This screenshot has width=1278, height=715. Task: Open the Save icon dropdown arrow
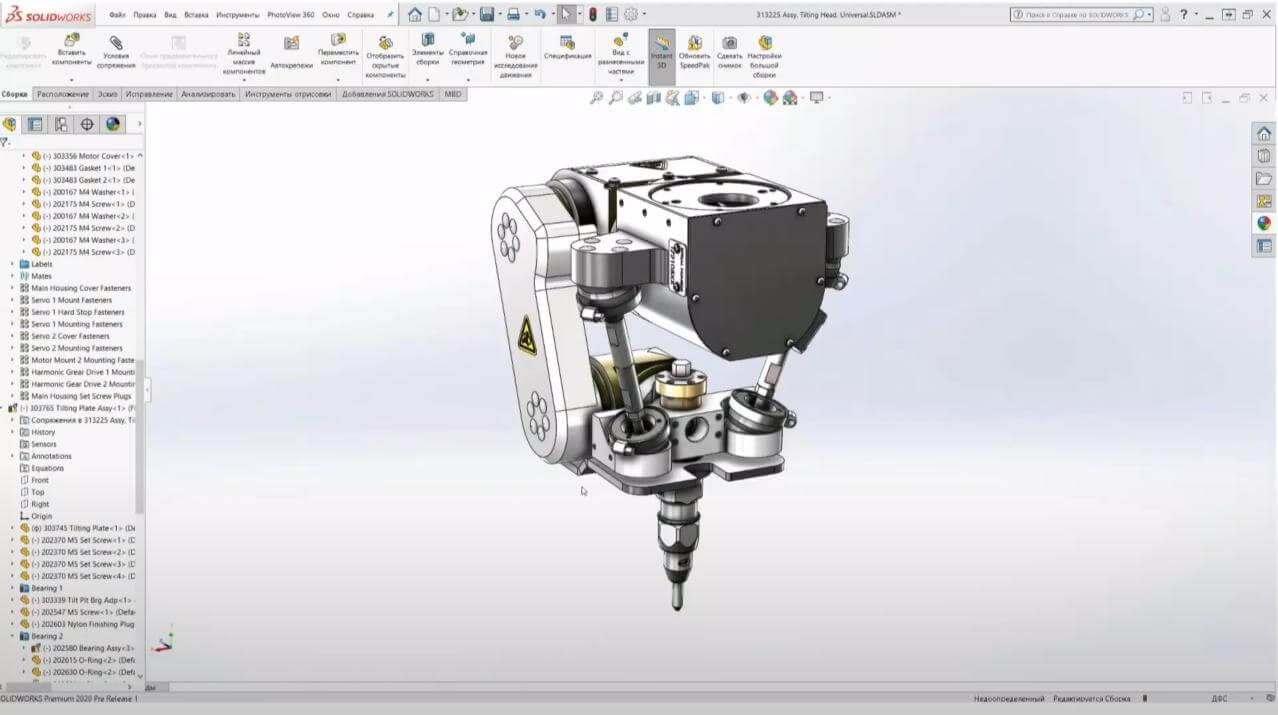pos(498,15)
